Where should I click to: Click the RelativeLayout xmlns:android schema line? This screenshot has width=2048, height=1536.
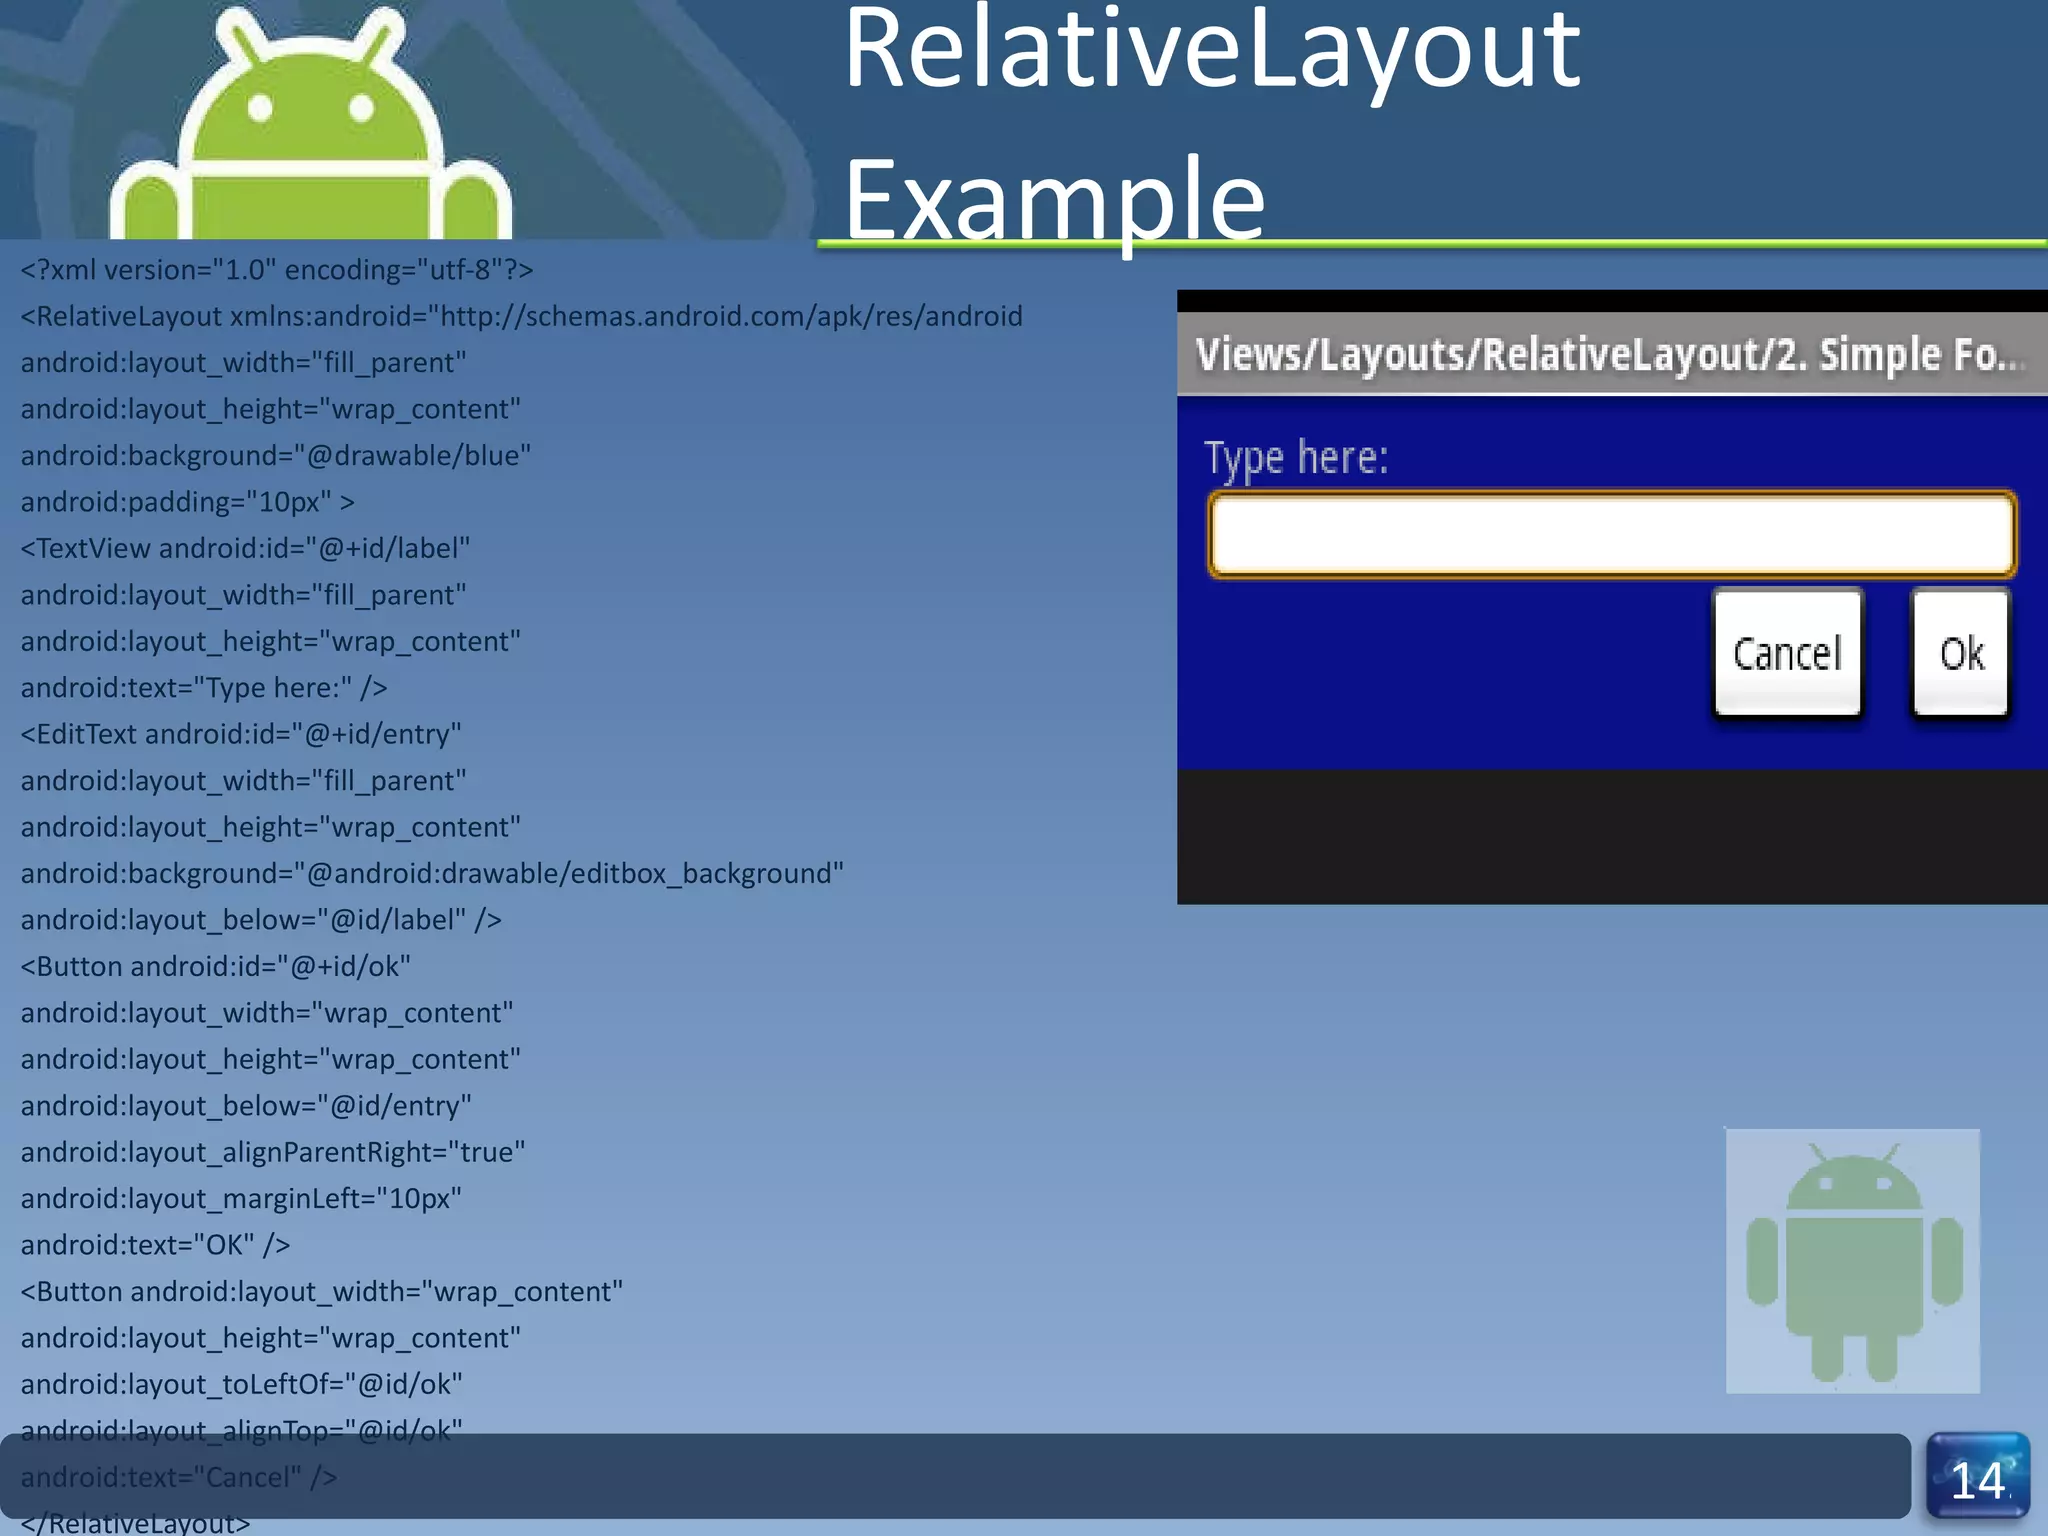click(521, 316)
